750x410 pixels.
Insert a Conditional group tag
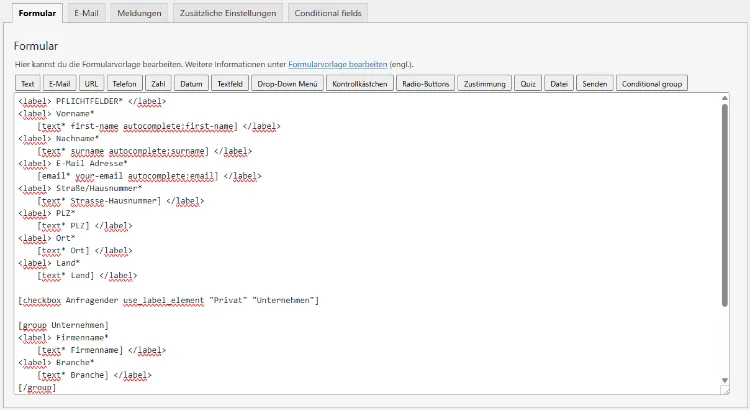tap(652, 83)
